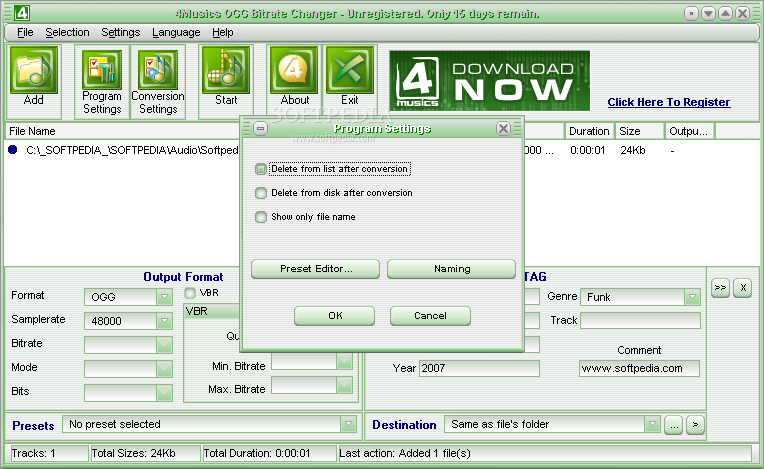
Task: Cancel the Program Settings dialog
Action: click(430, 316)
